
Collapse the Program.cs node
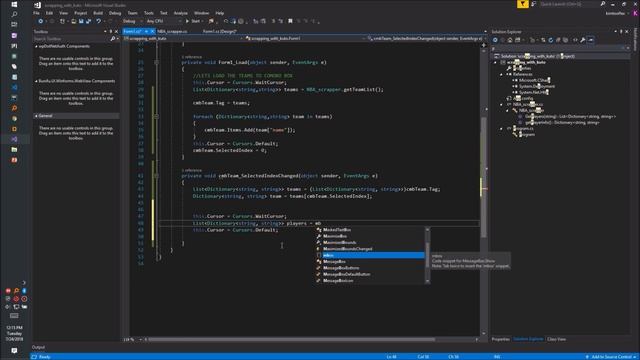click(502, 129)
